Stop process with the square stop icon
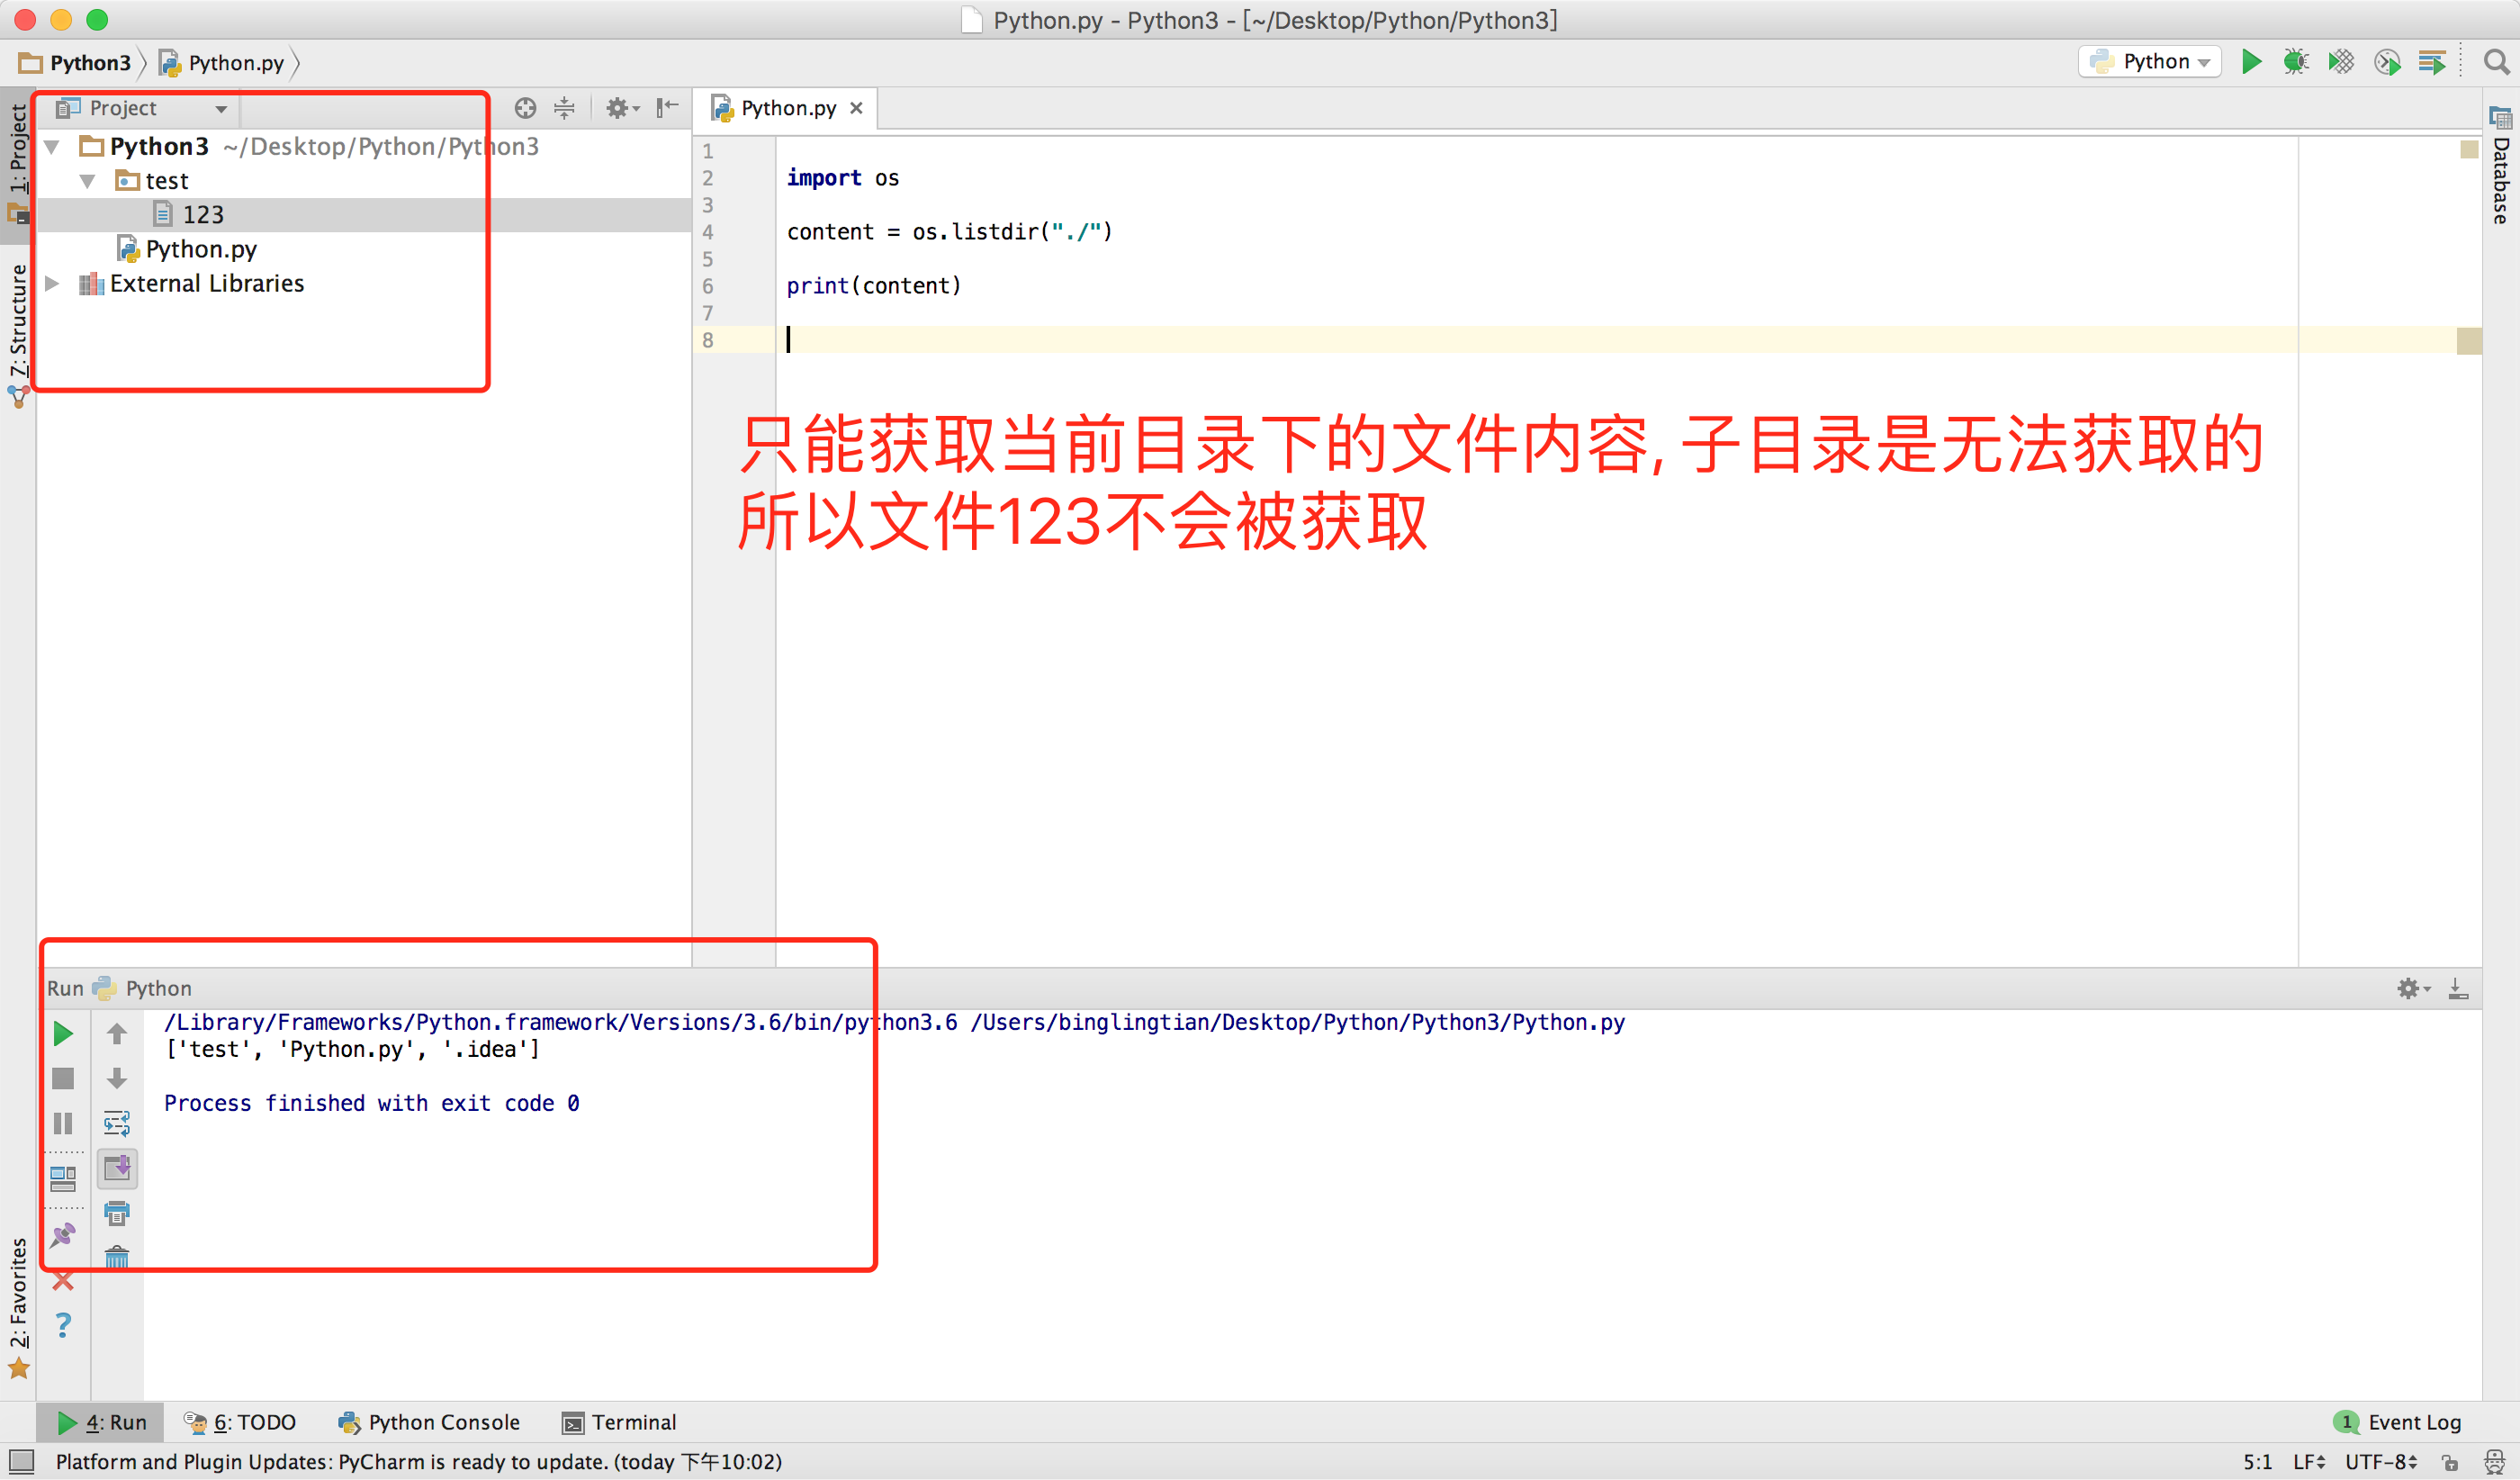This screenshot has height=1480, width=2520. [x=63, y=1078]
